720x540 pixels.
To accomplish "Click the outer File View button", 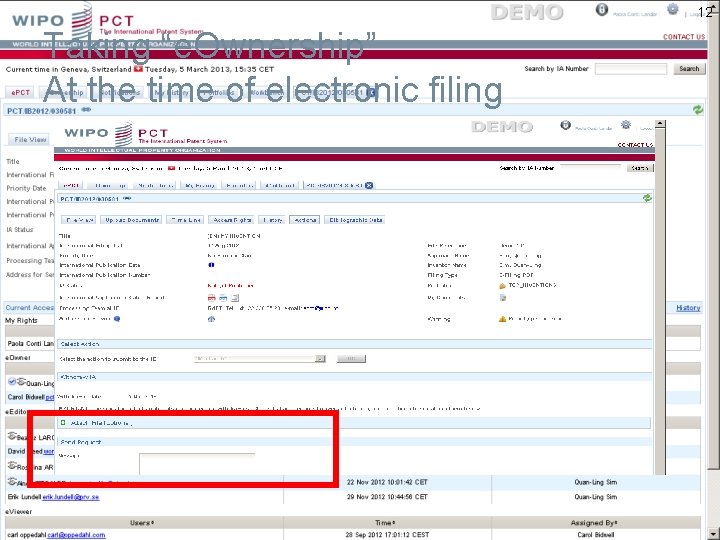I will pyautogui.click(x=30, y=140).
